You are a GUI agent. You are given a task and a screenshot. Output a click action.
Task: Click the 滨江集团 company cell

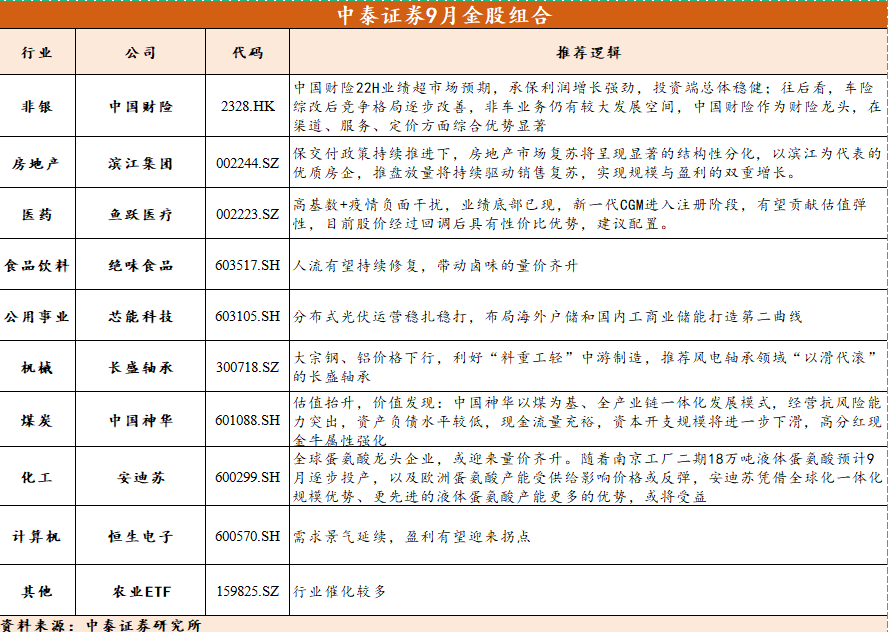(140, 163)
